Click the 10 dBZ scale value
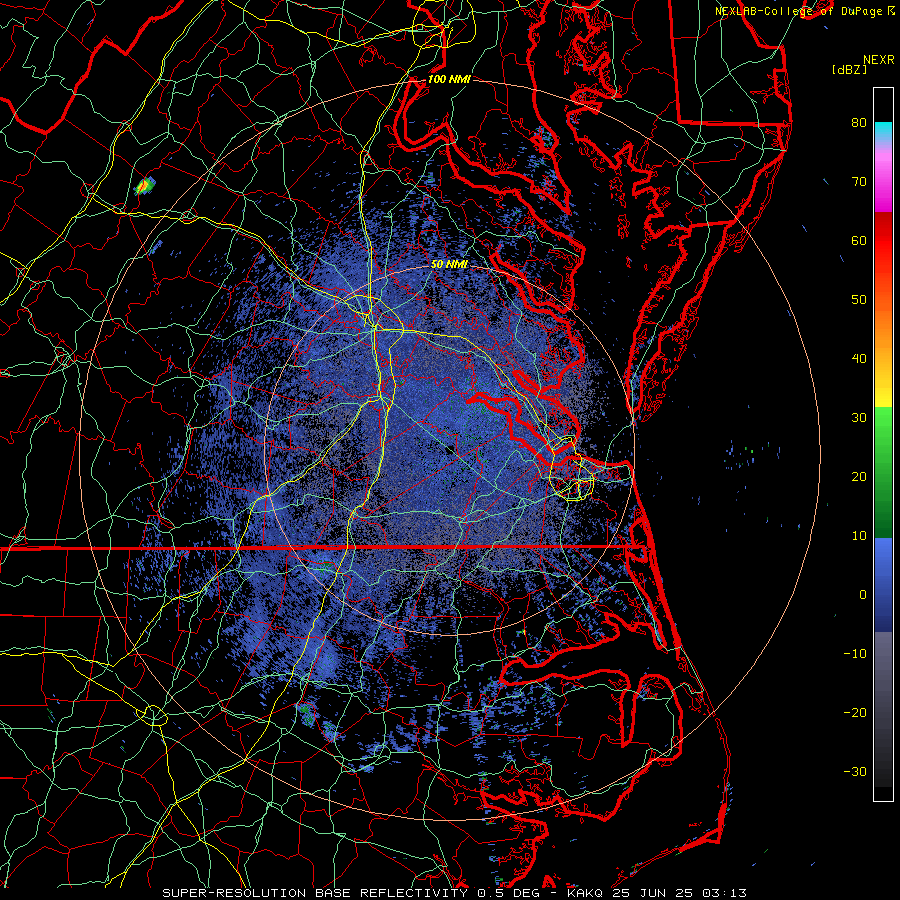 pos(859,536)
